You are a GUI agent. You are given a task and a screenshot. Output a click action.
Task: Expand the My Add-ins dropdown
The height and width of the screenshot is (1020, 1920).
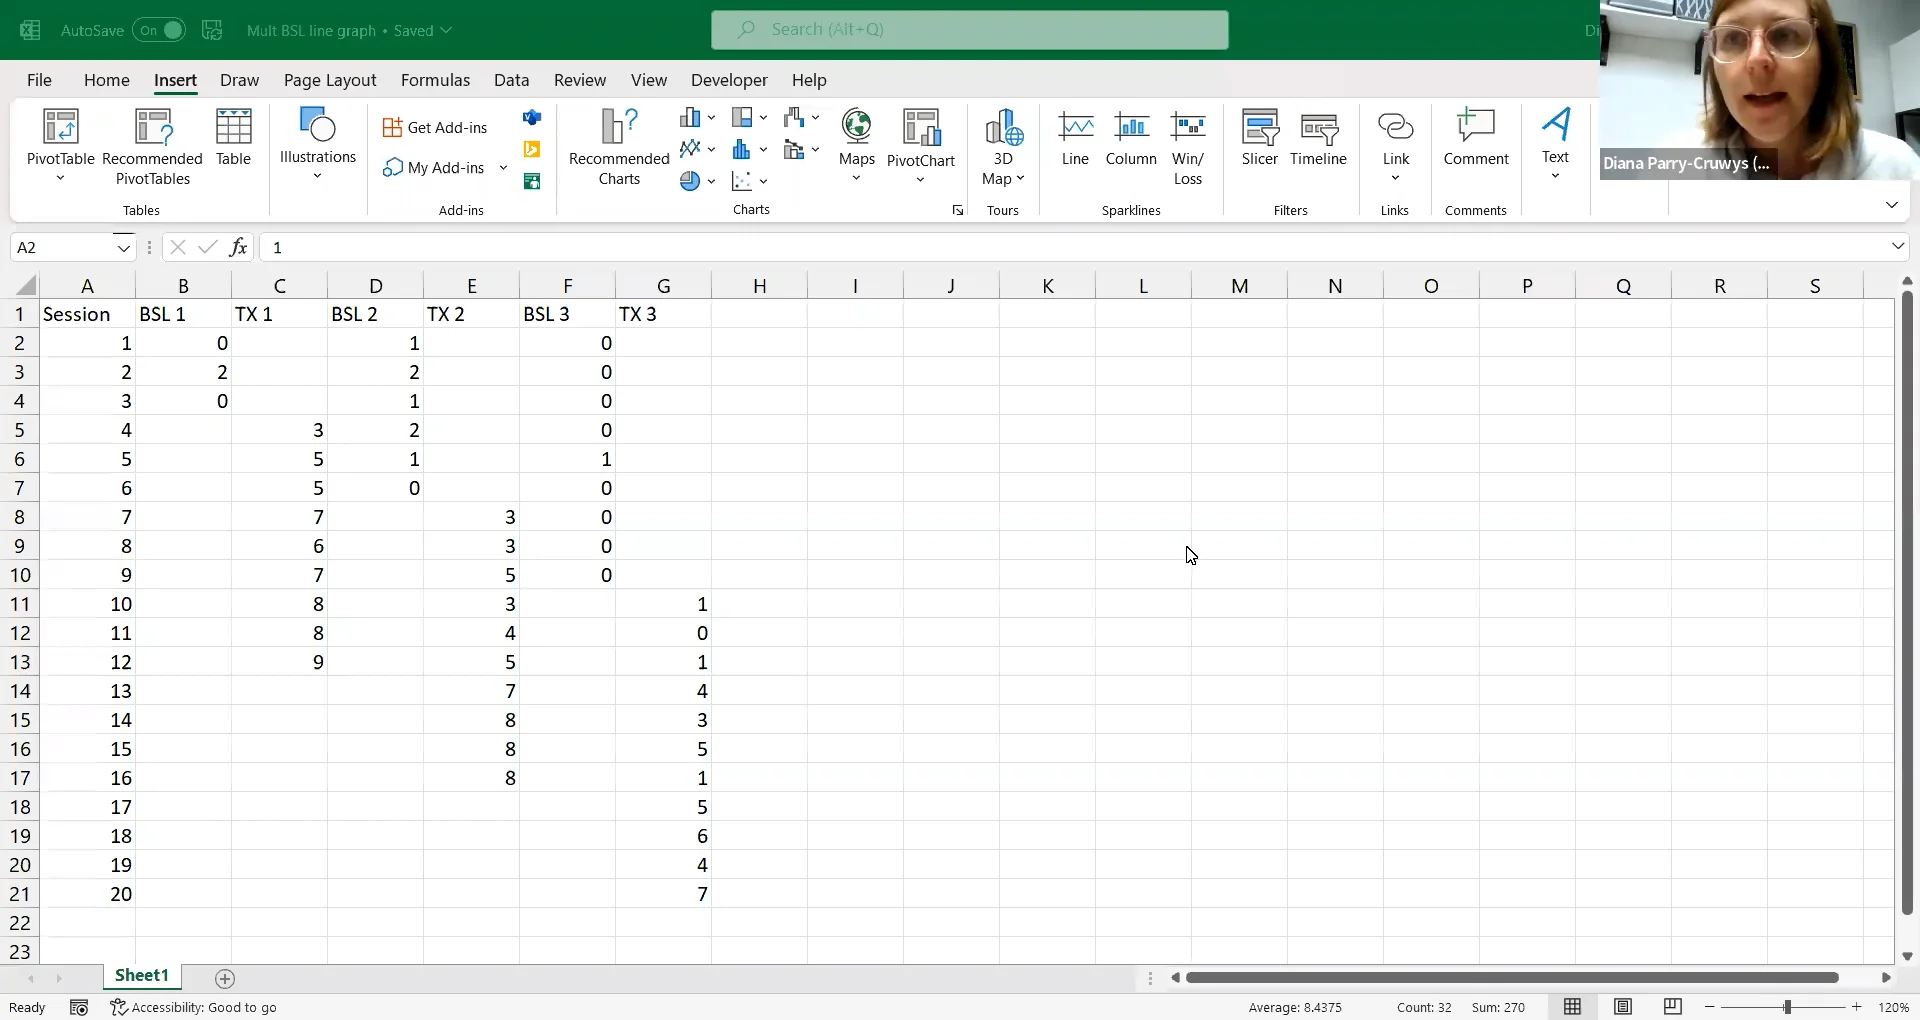click(x=504, y=167)
